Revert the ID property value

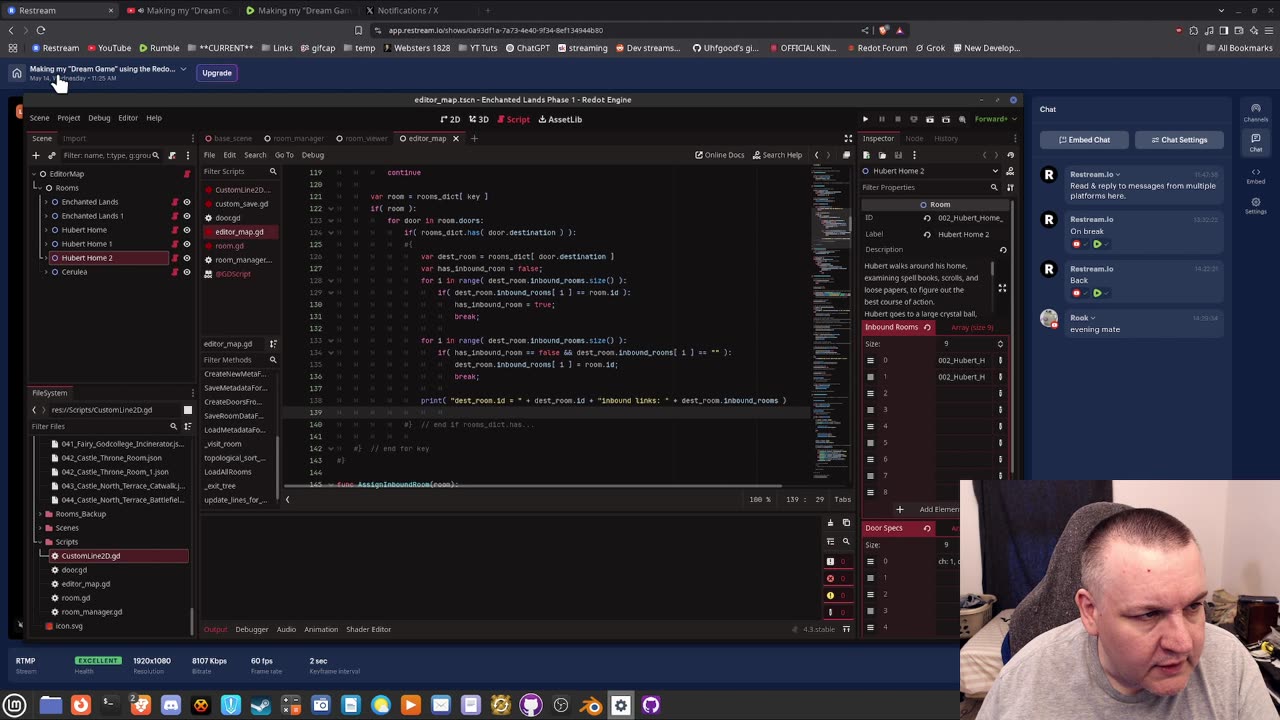[927, 218]
